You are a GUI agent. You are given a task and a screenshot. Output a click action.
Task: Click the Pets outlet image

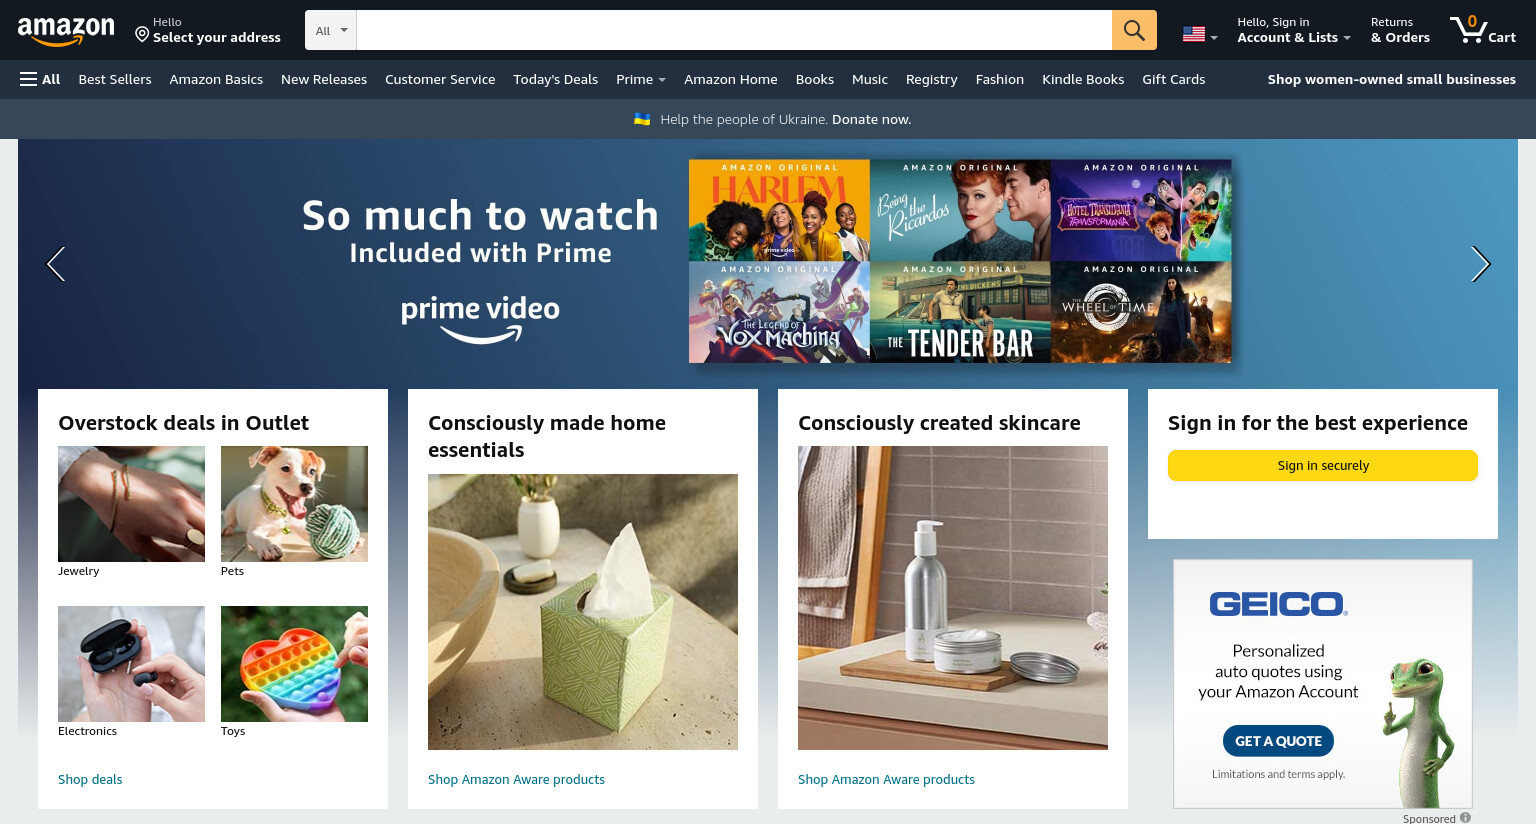294,504
